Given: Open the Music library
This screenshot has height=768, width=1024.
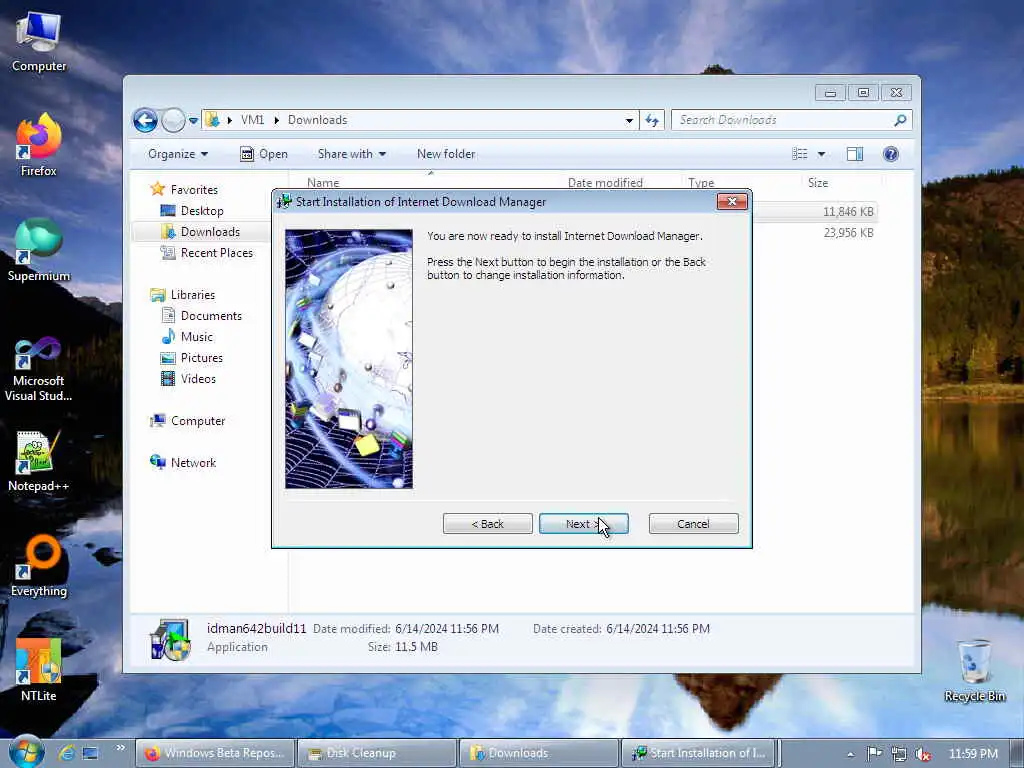Looking at the screenshot, I should click(x=197, y=337).
